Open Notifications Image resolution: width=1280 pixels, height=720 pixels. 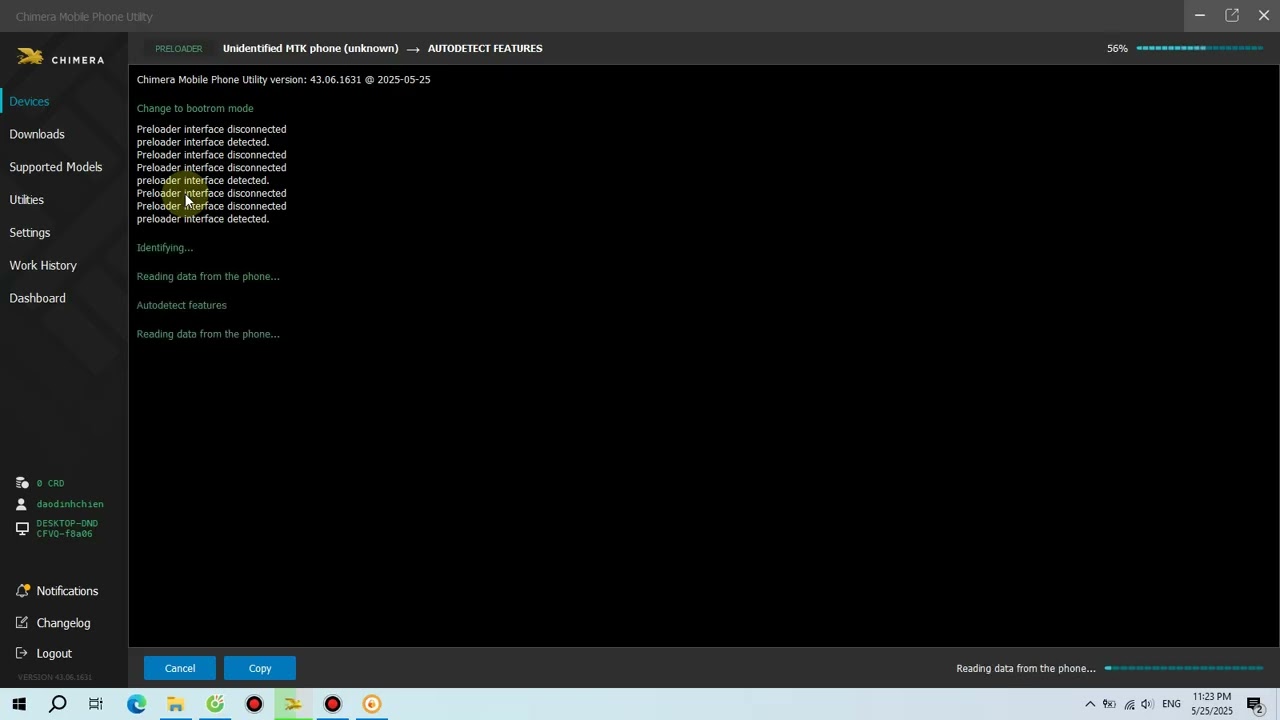(67, 591)
